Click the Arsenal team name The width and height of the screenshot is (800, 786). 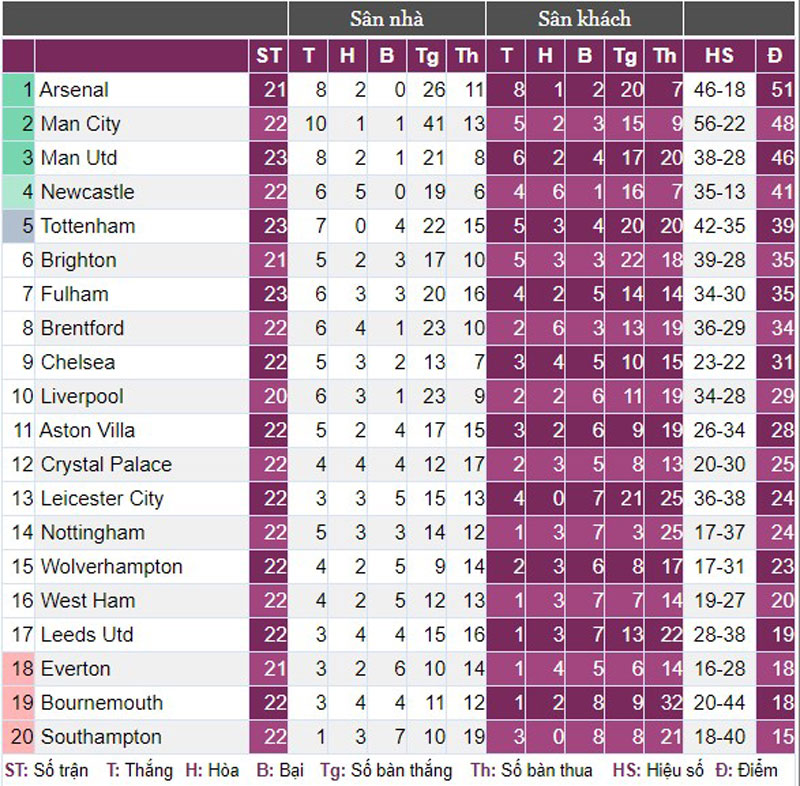(74, 90)
